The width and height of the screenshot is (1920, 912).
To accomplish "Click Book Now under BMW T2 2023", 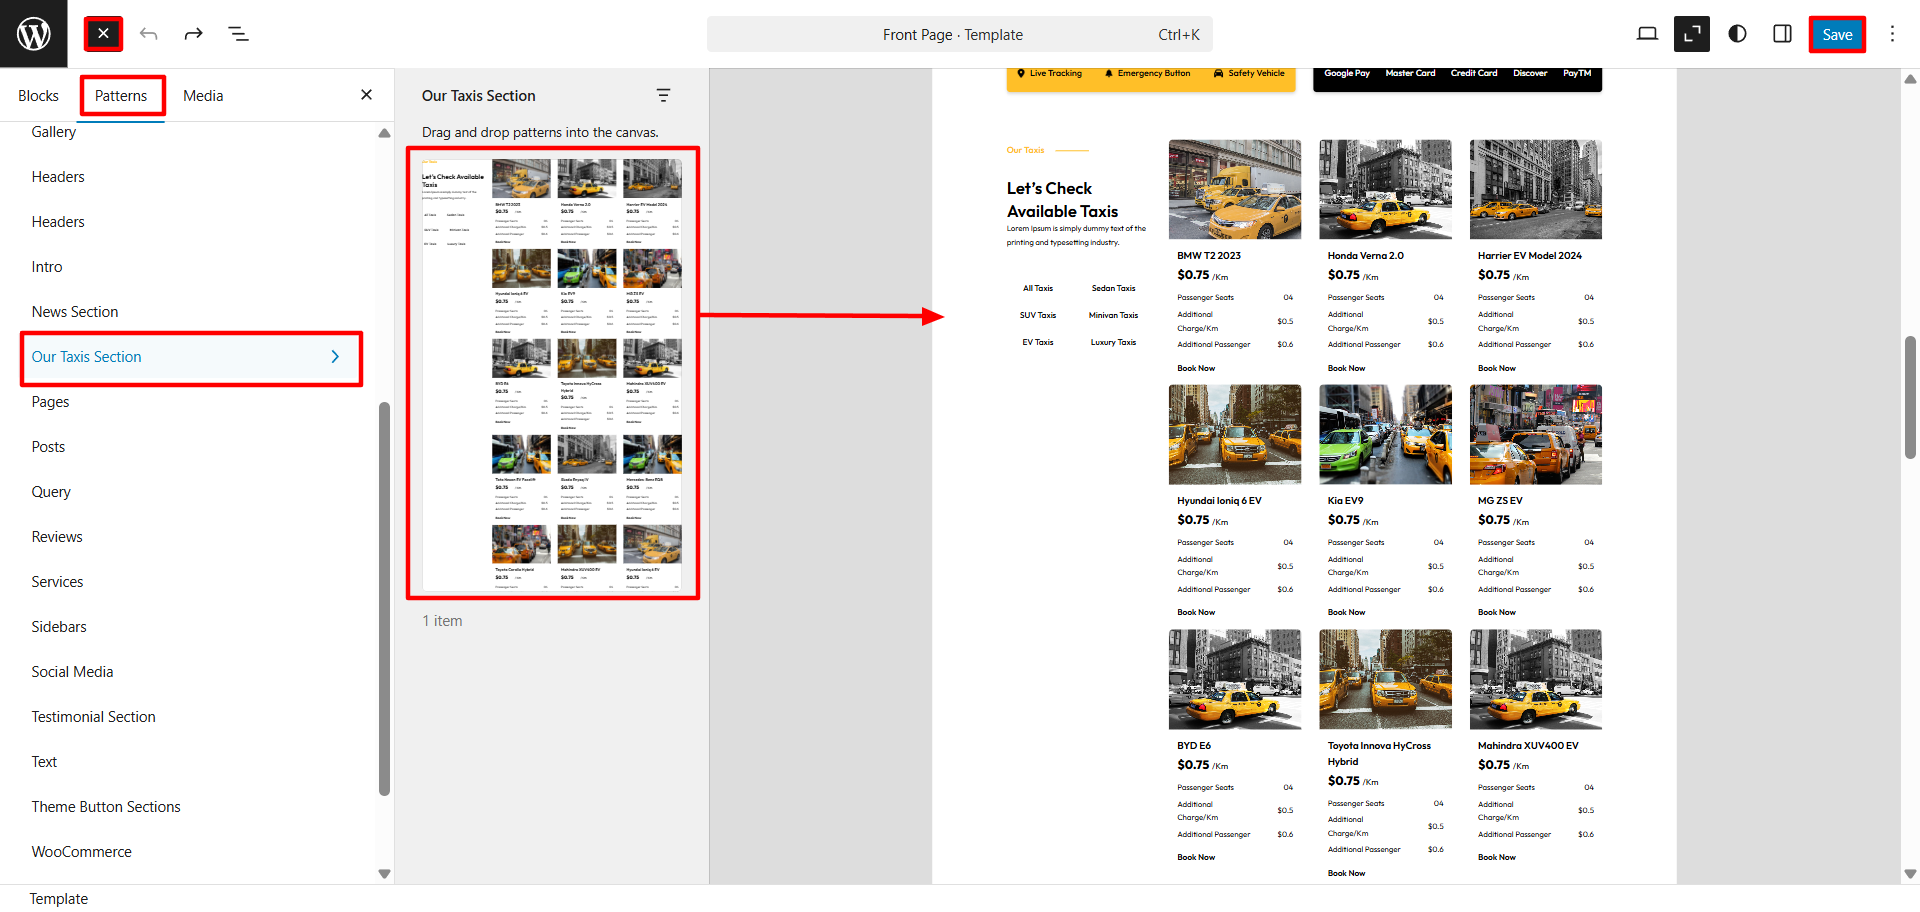I will [x=1196, y=368].
